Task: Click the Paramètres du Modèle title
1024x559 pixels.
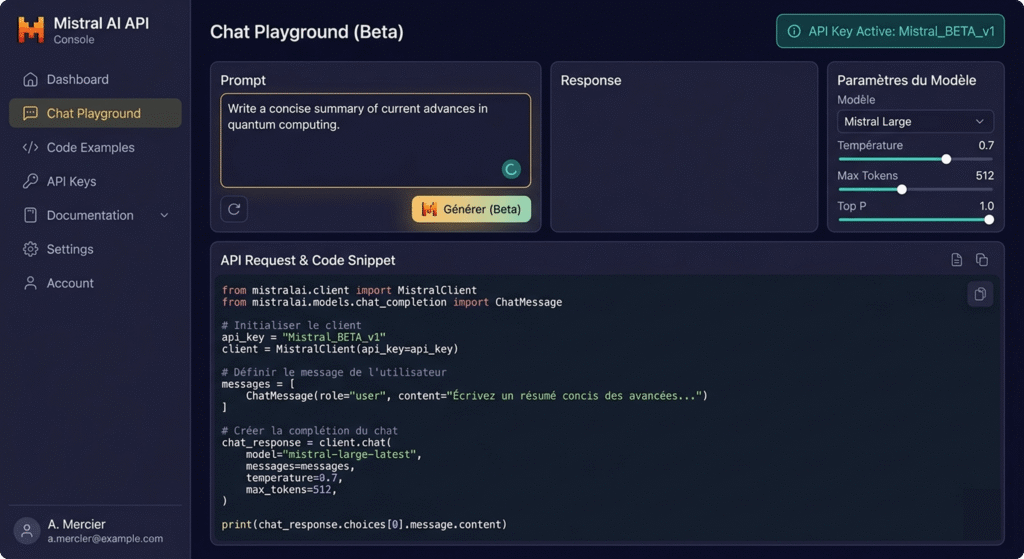Action: click(906, 80)
